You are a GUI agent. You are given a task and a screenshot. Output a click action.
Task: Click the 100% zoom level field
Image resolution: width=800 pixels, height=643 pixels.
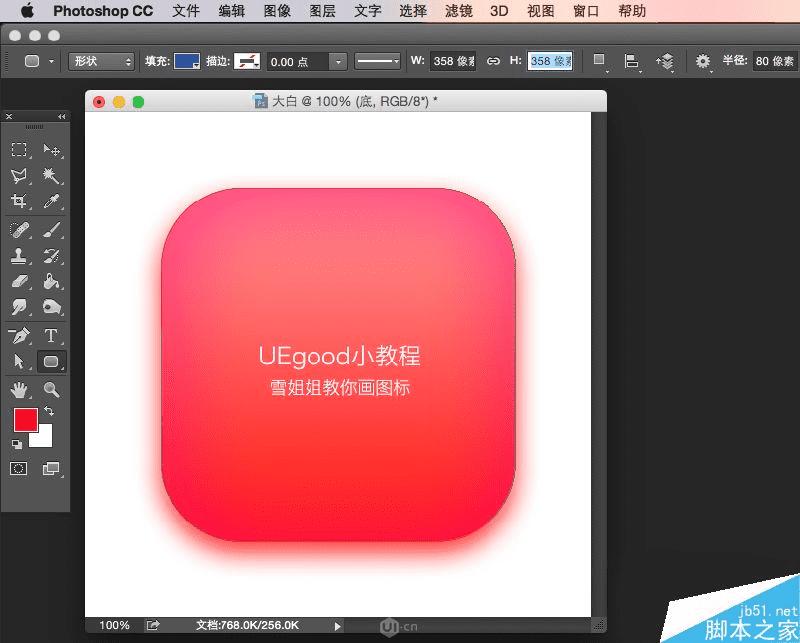[114, 625]
